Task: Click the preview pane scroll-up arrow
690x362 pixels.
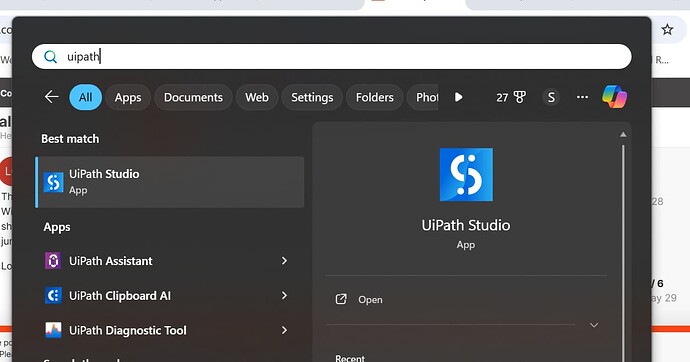Action: click(623, 135)
